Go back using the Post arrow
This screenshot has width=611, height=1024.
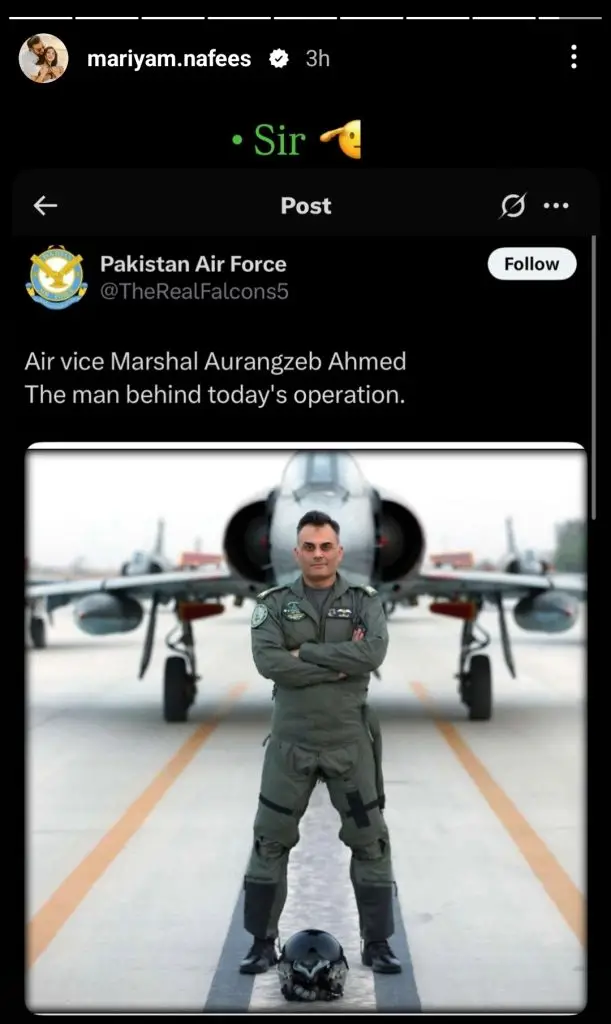(45, 206)
